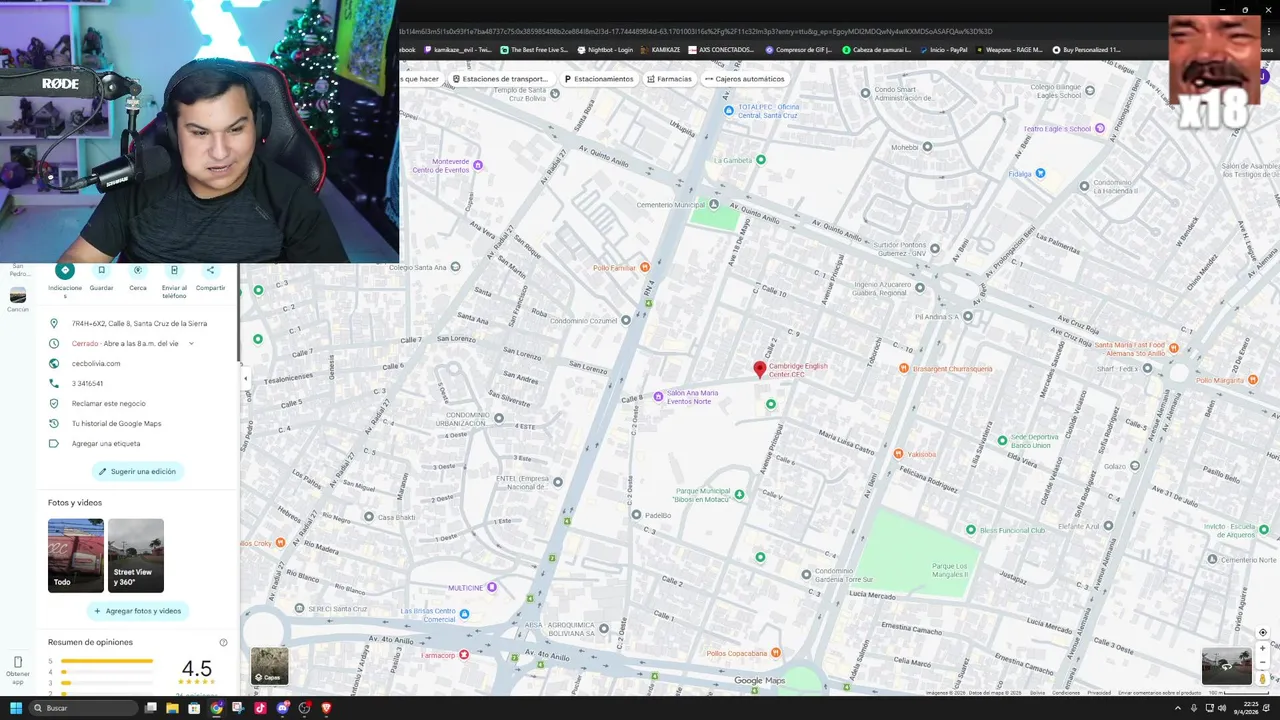This screenshot has height=720, width=1280.
Task: Click the La Gambeta marker
Action: [x=760, y=159]
